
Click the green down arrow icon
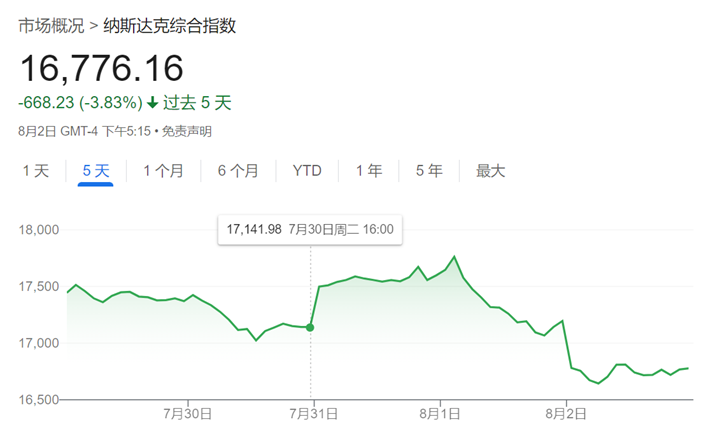[152, 102]
